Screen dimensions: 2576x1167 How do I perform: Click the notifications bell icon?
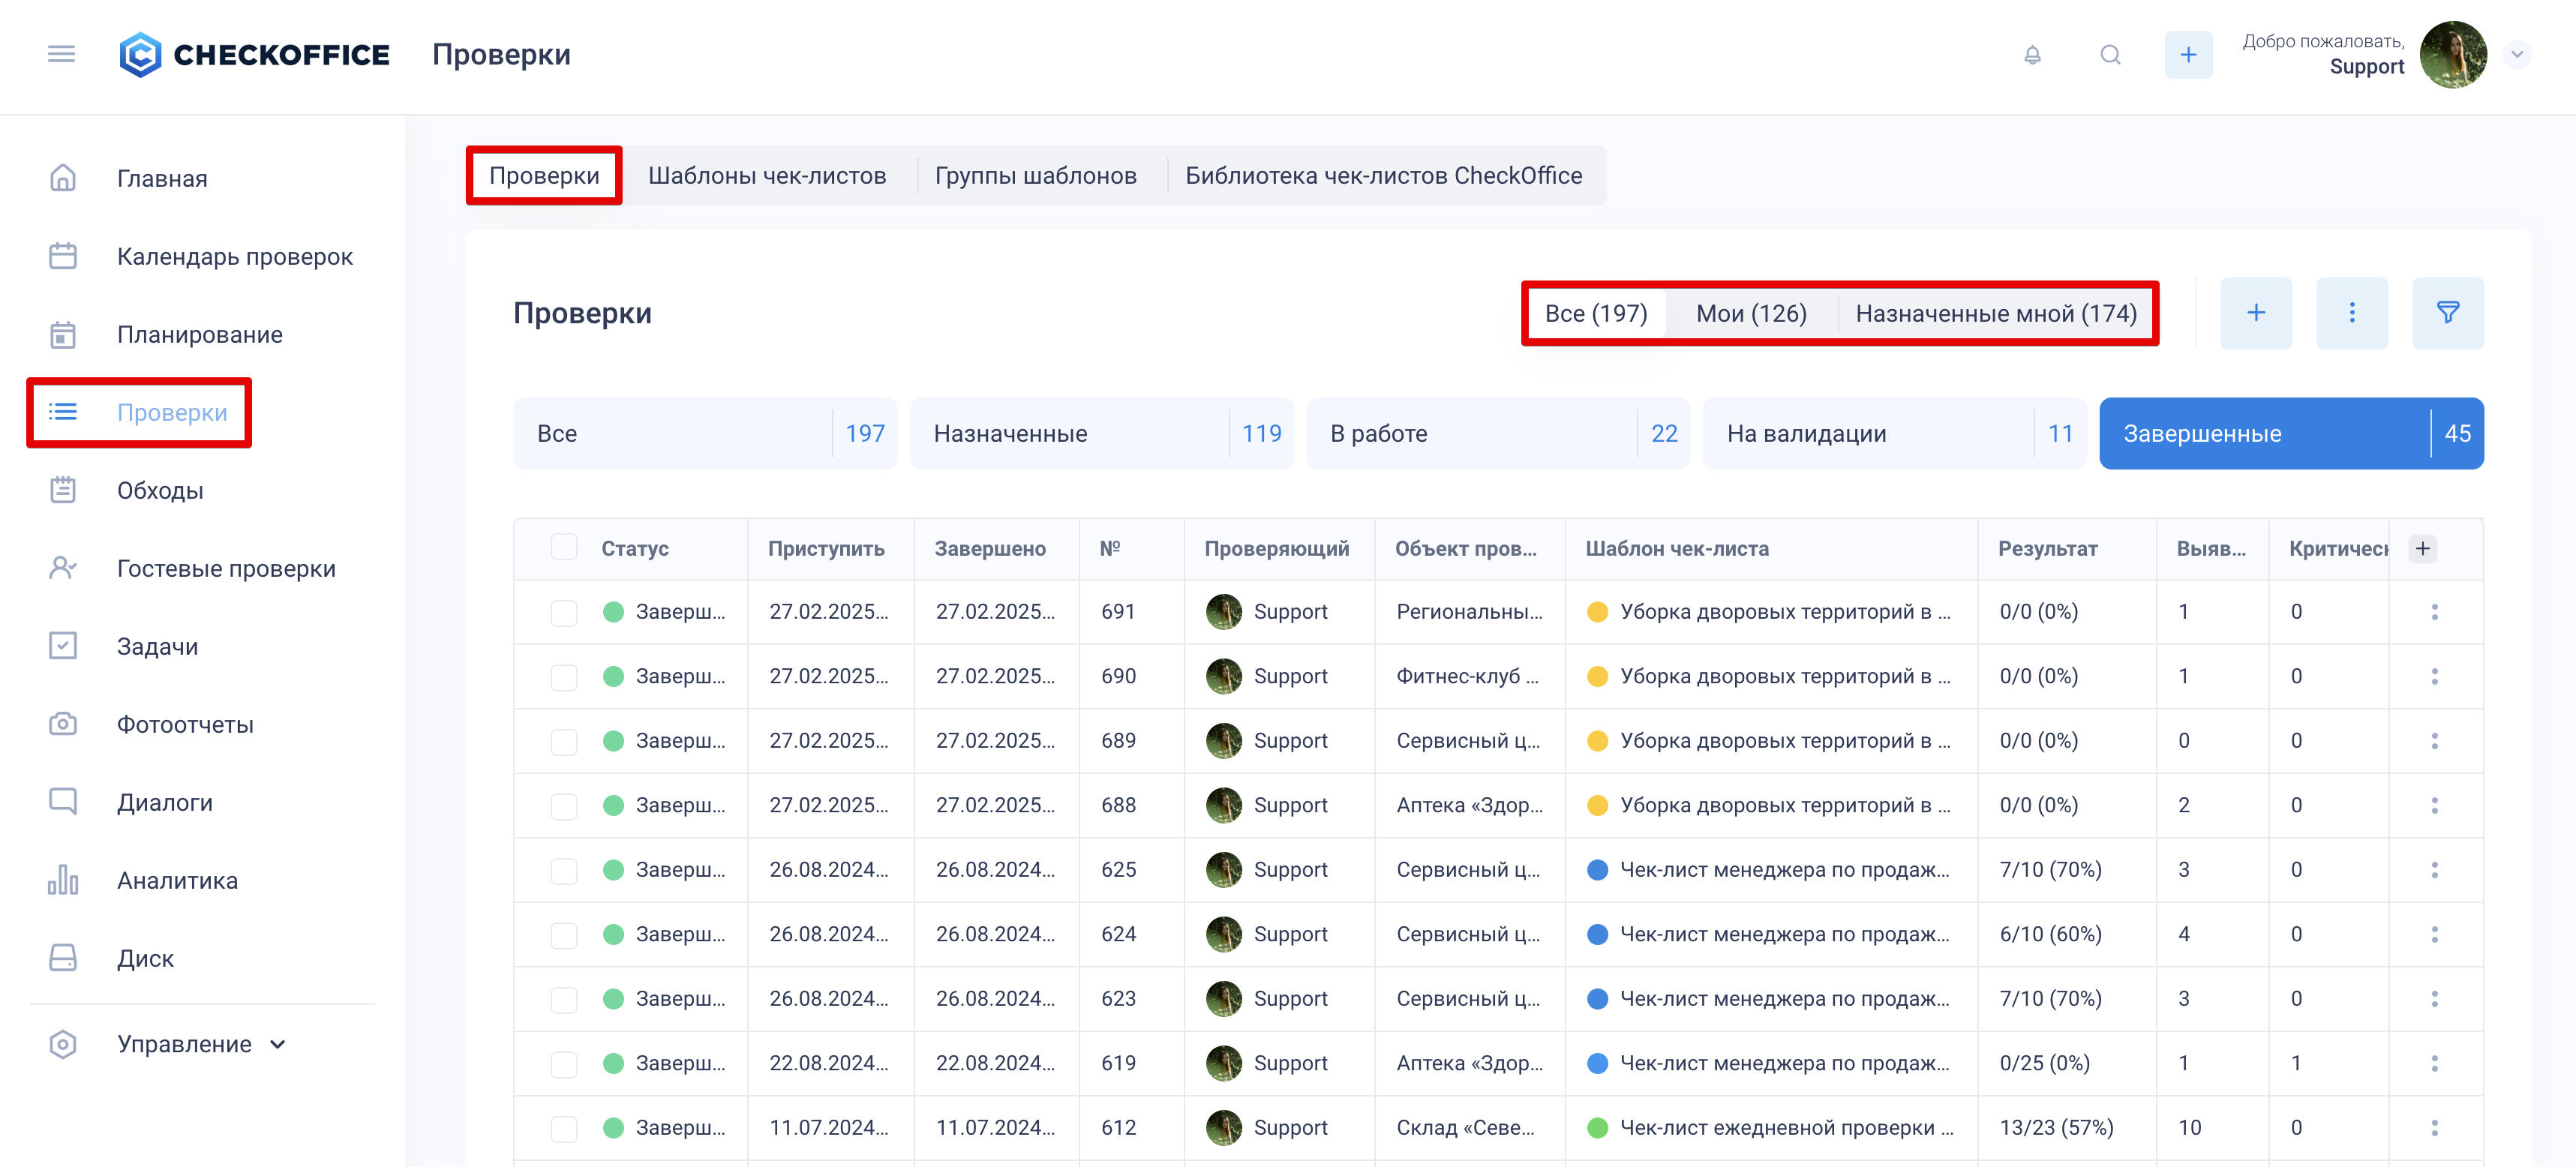2032,55
